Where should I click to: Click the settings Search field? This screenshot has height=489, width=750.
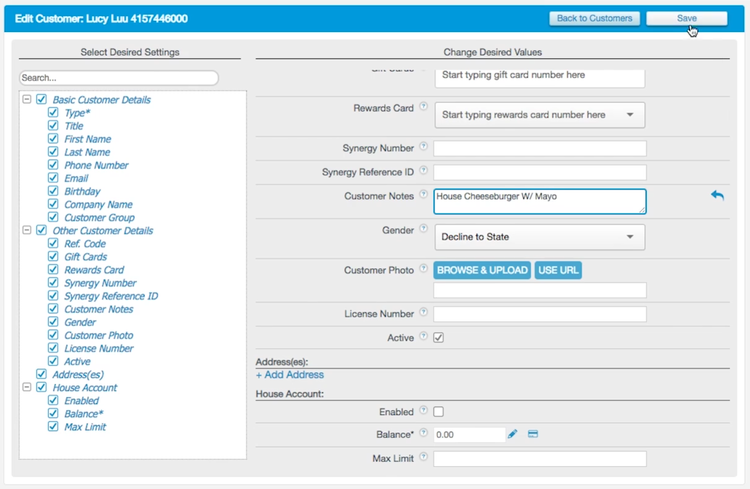pyautogui.click(x=118, y=77)
